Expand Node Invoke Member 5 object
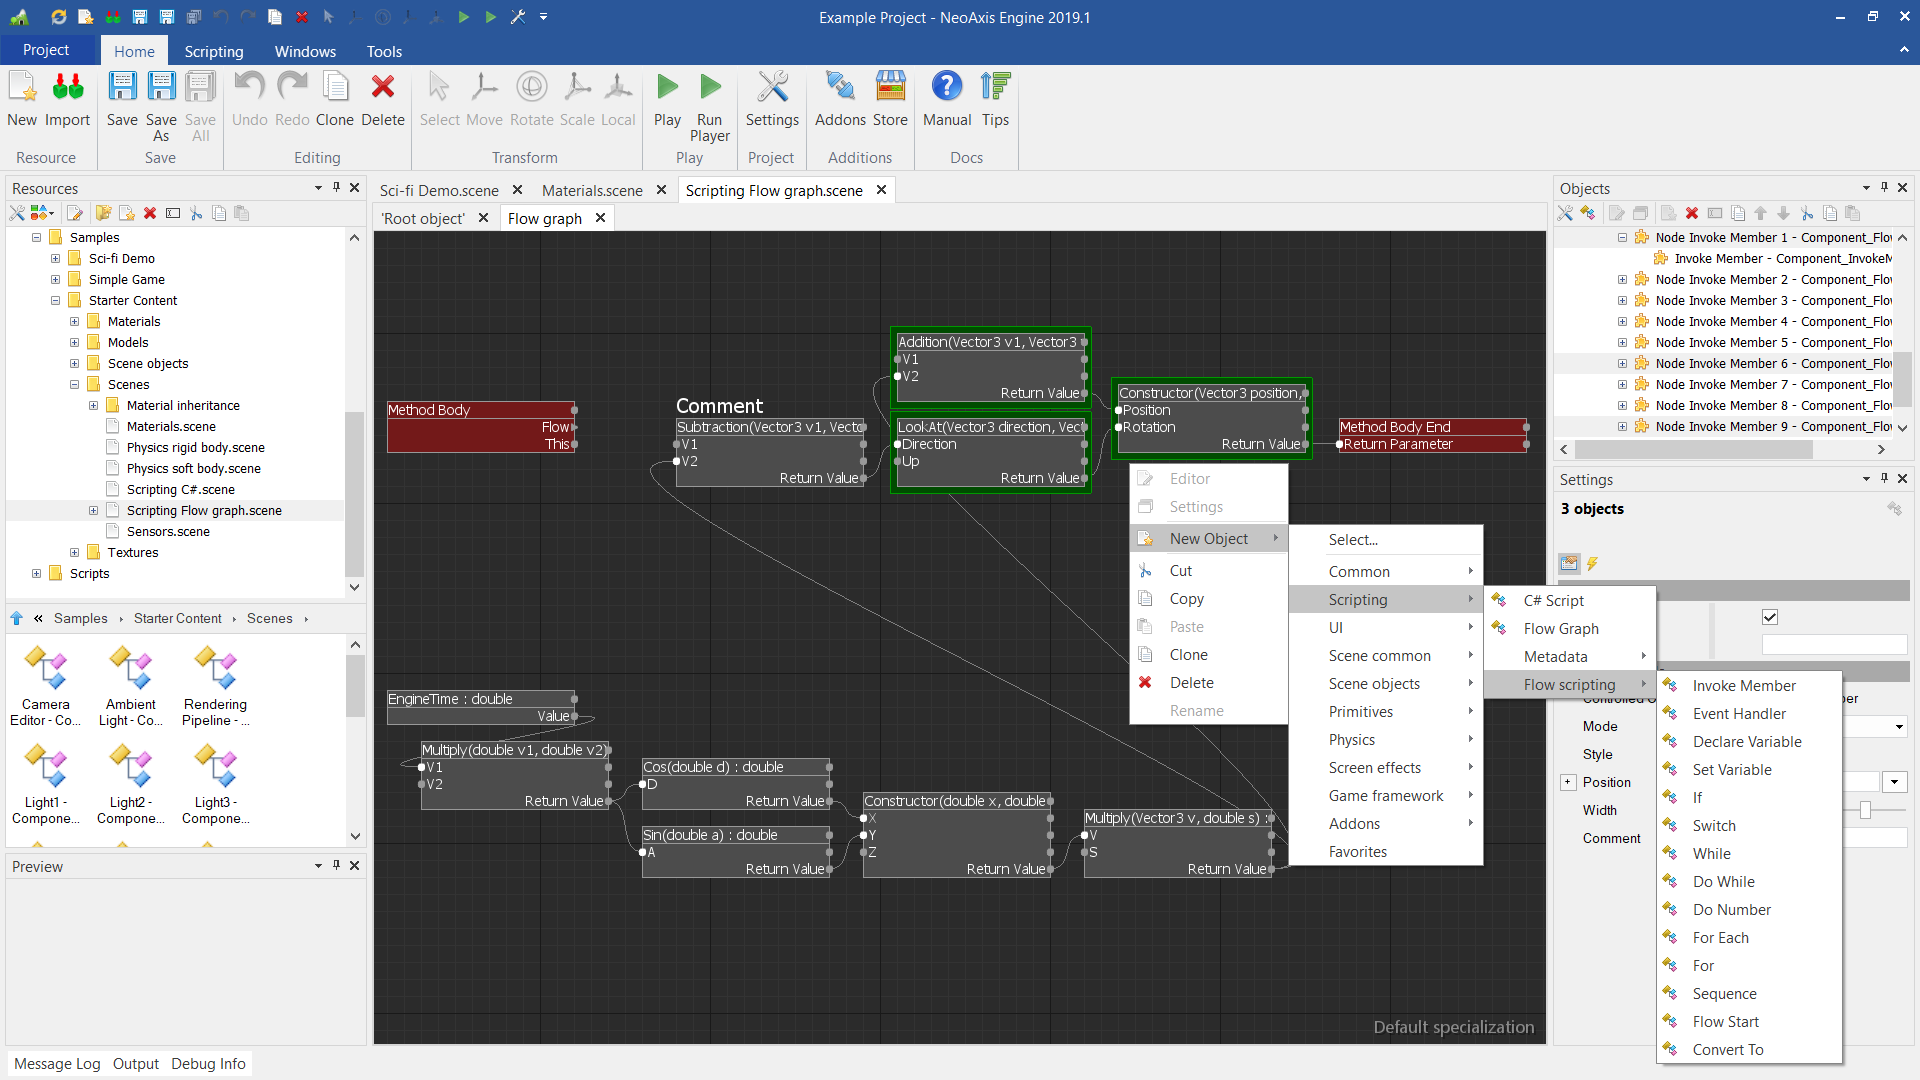The image size is (1920, 1080). (x=1622, y=342)
